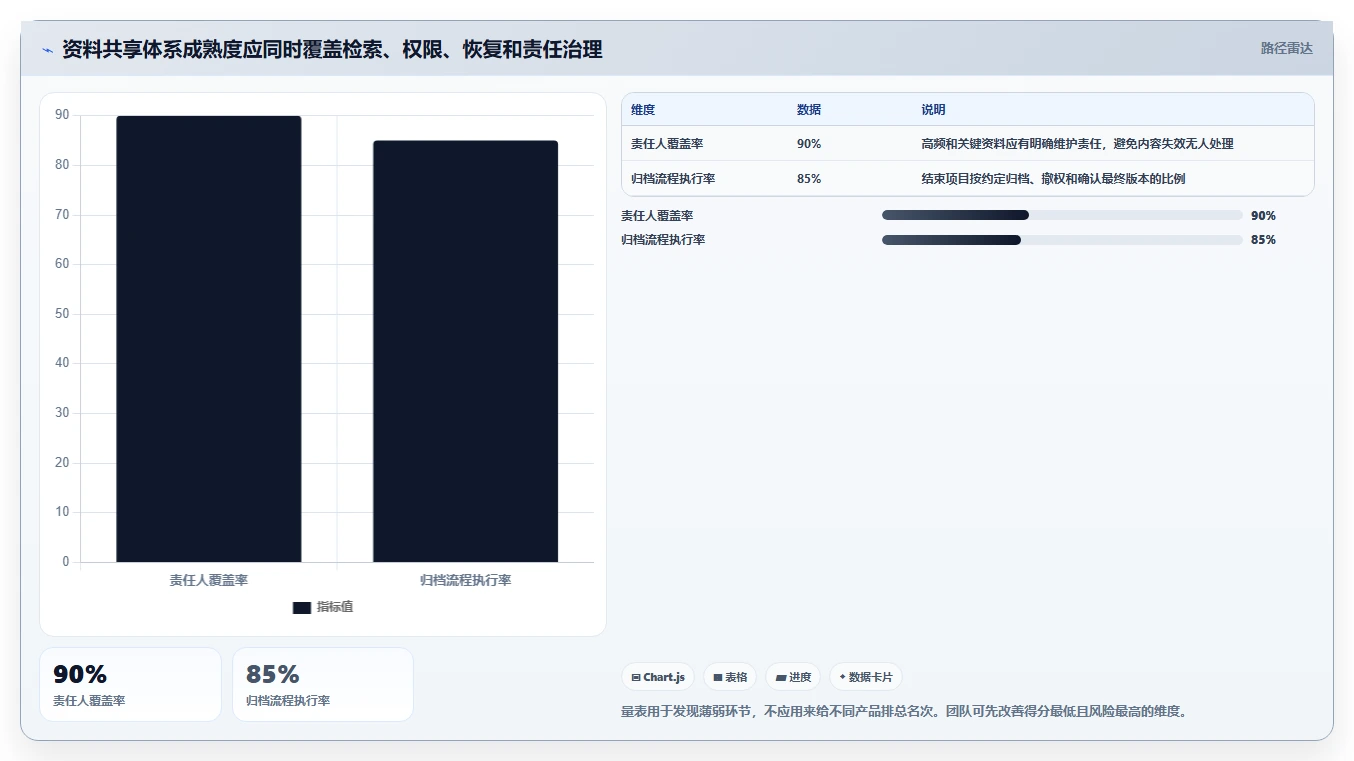Select the 数据卡片 chip text
The height and width of the screenshot is (761, 1354).
870,677
